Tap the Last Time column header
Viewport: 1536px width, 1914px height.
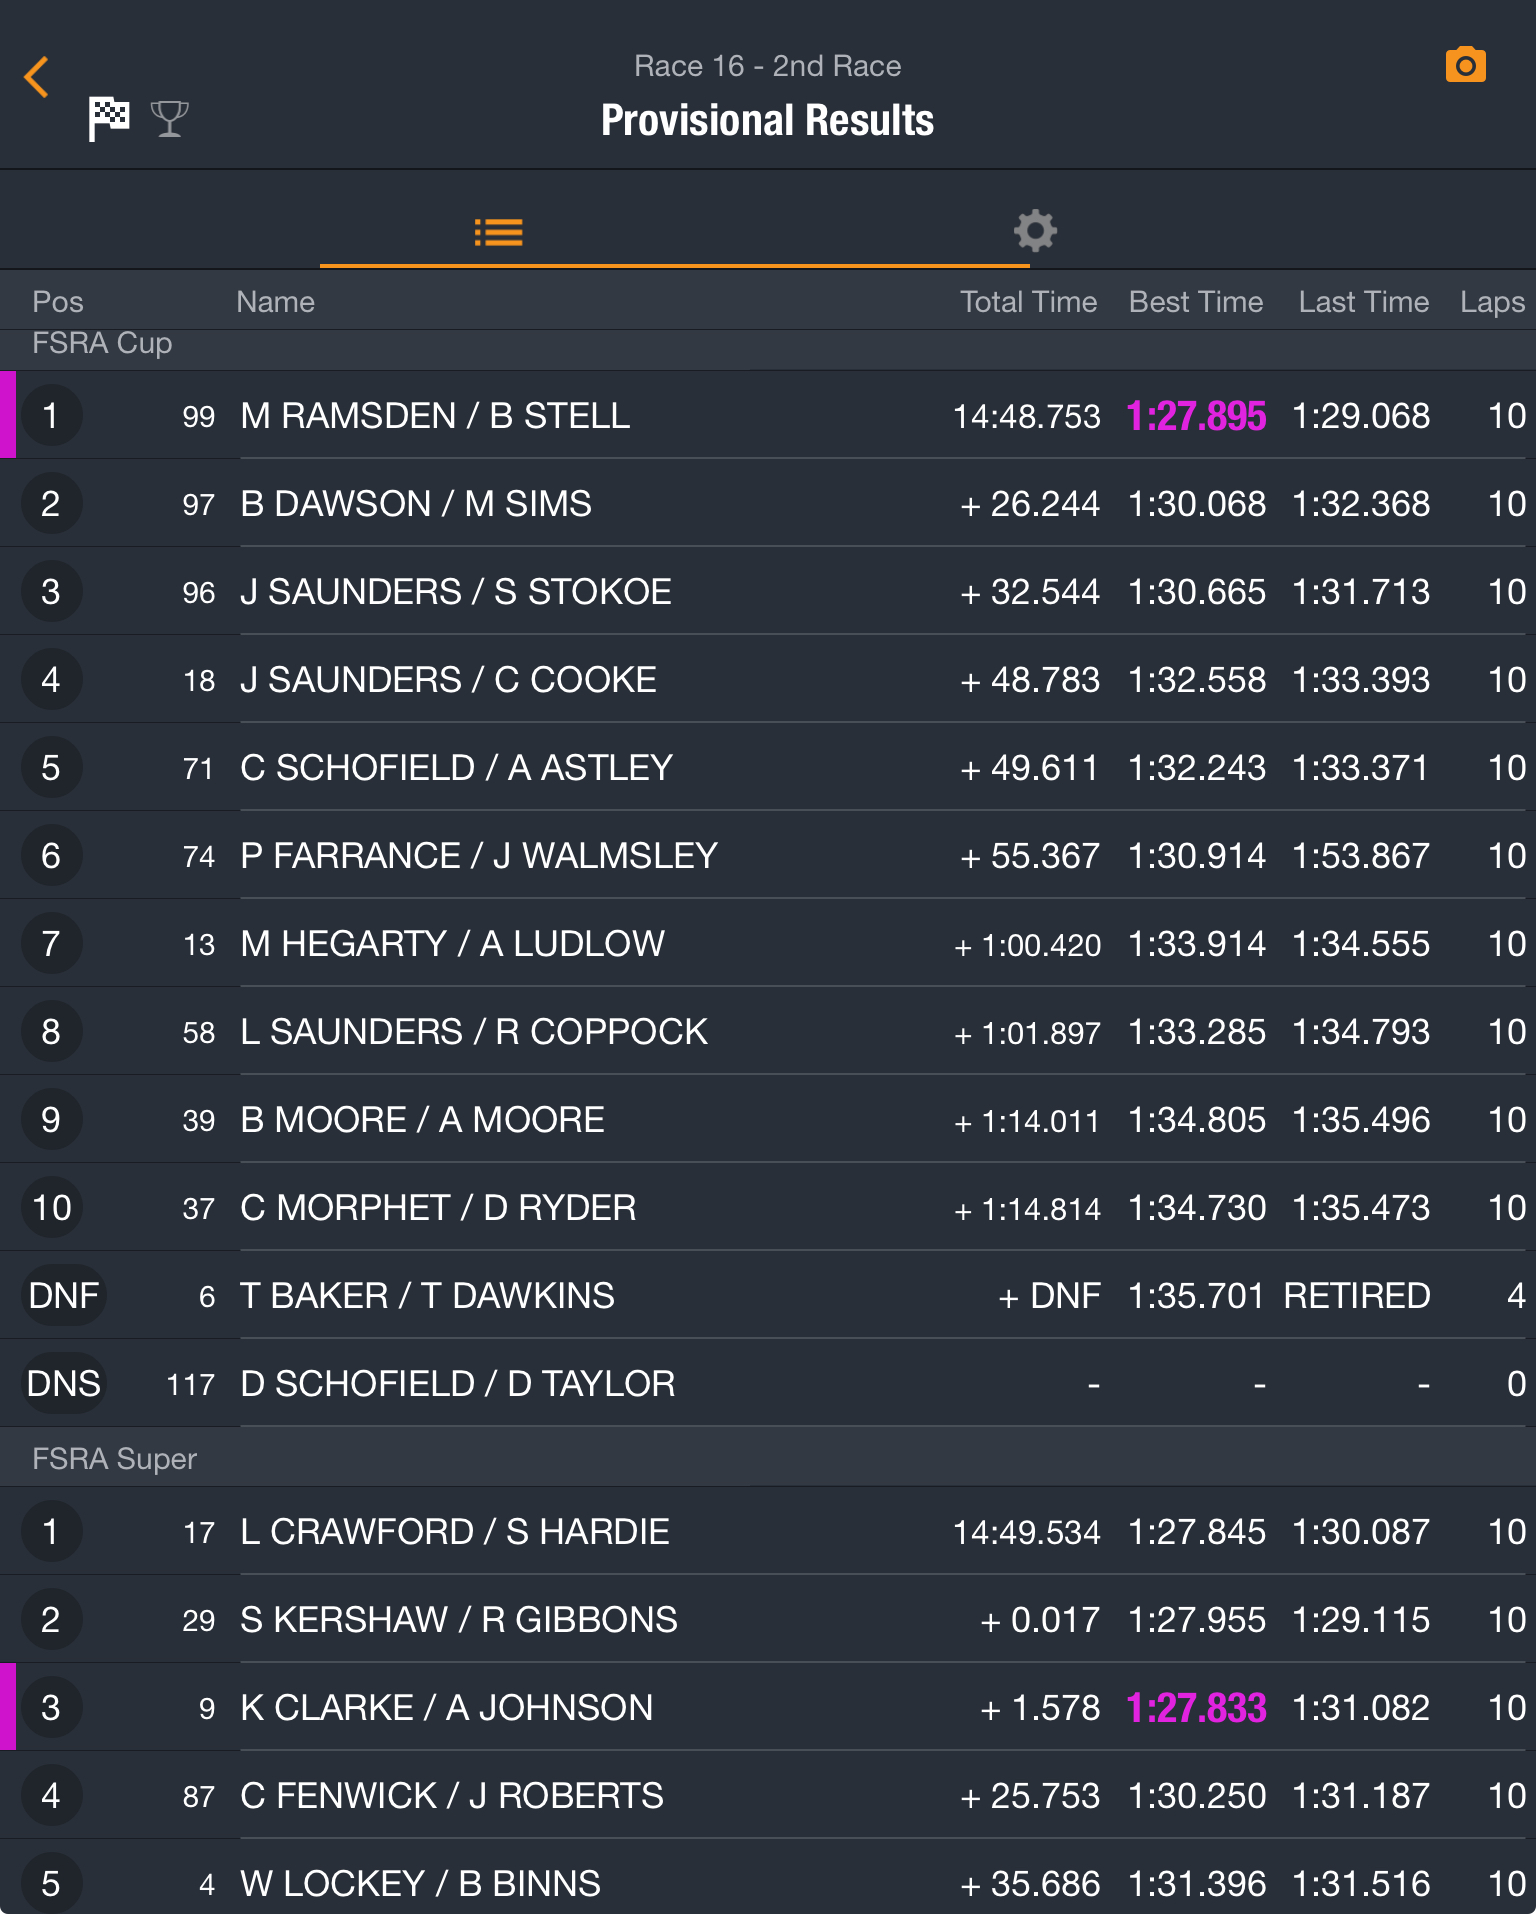pyautogui.click(x=1363, y=302)
